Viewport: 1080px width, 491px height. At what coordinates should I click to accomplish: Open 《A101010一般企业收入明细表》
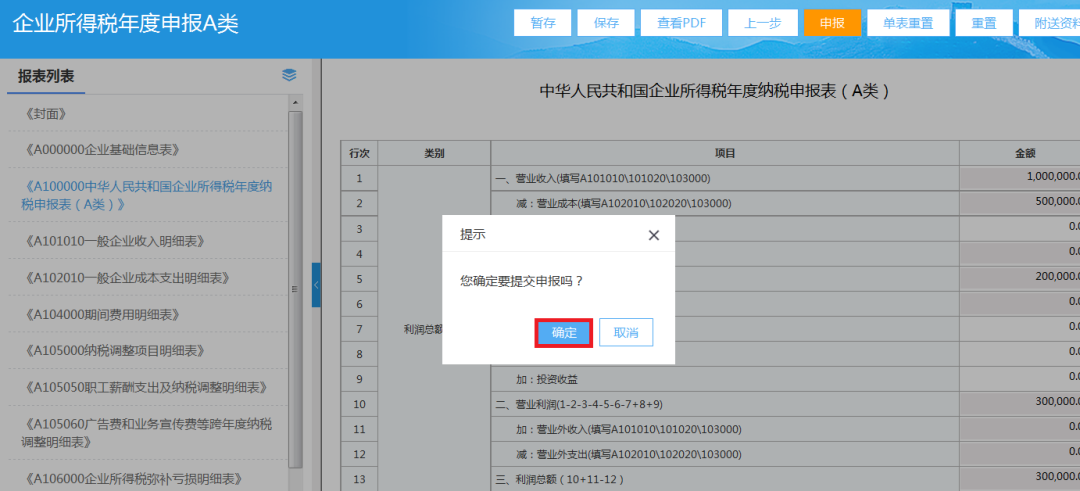pyautogui.click(x=116, y=241)
